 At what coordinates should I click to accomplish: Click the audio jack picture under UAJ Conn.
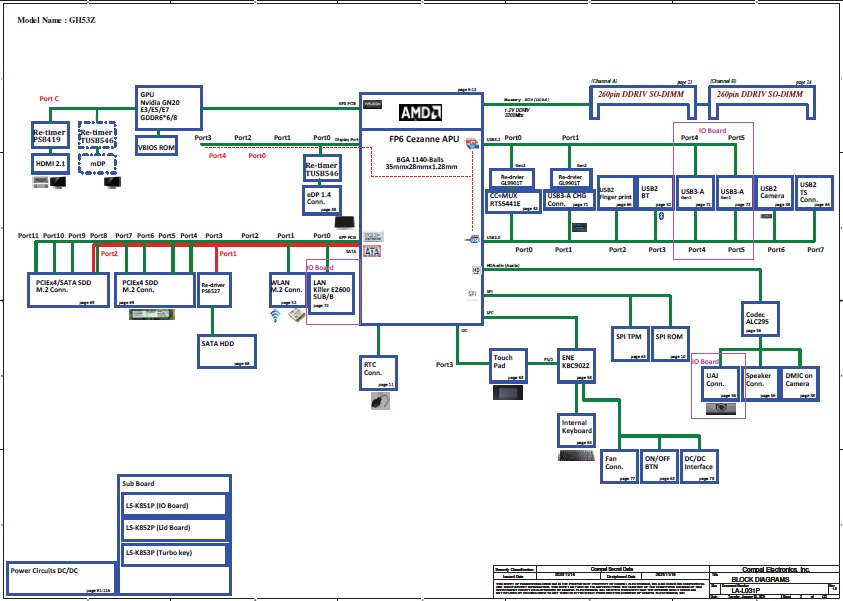[x=721, y=409]
